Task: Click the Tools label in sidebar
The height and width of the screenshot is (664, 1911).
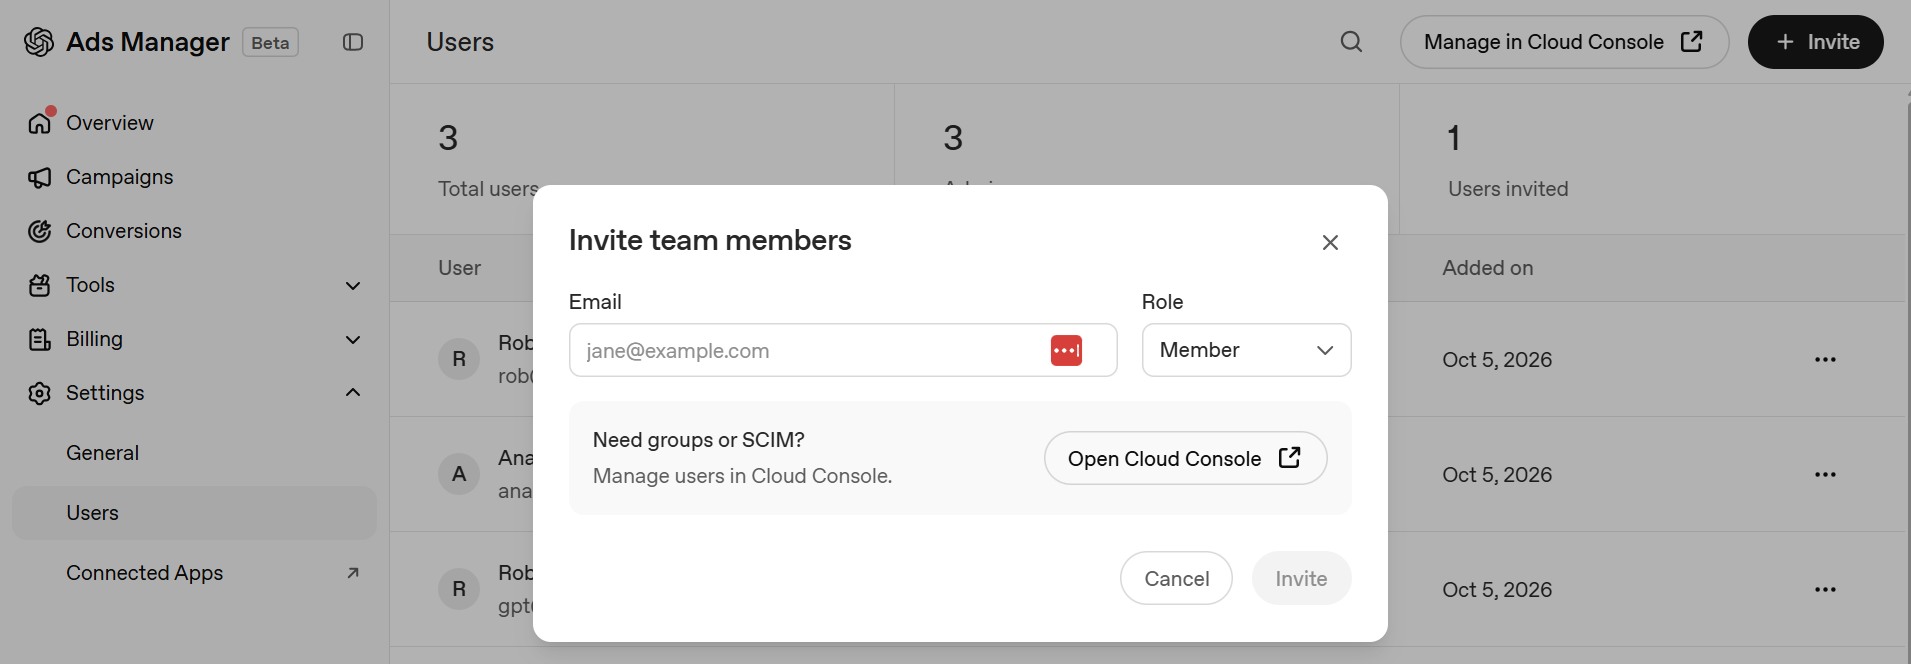Action: 90,285
